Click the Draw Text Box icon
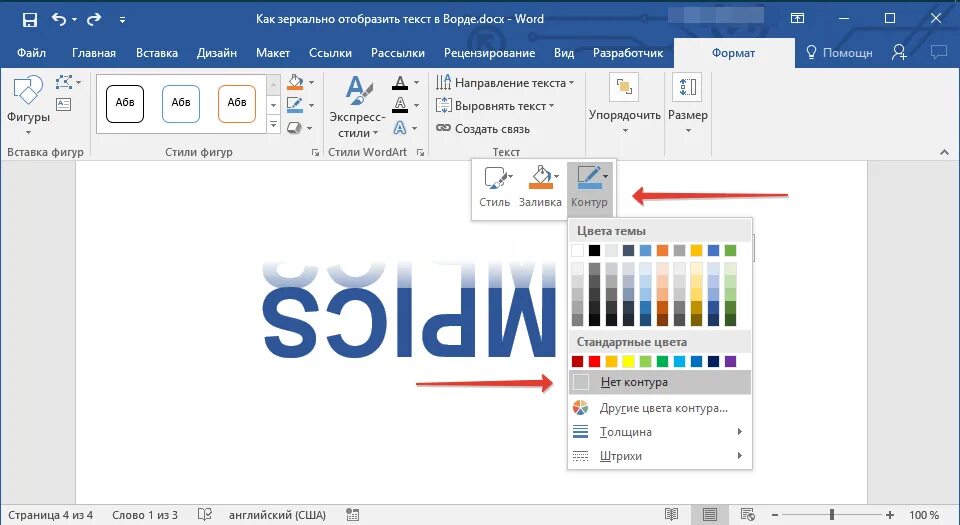 coord(64,105)
